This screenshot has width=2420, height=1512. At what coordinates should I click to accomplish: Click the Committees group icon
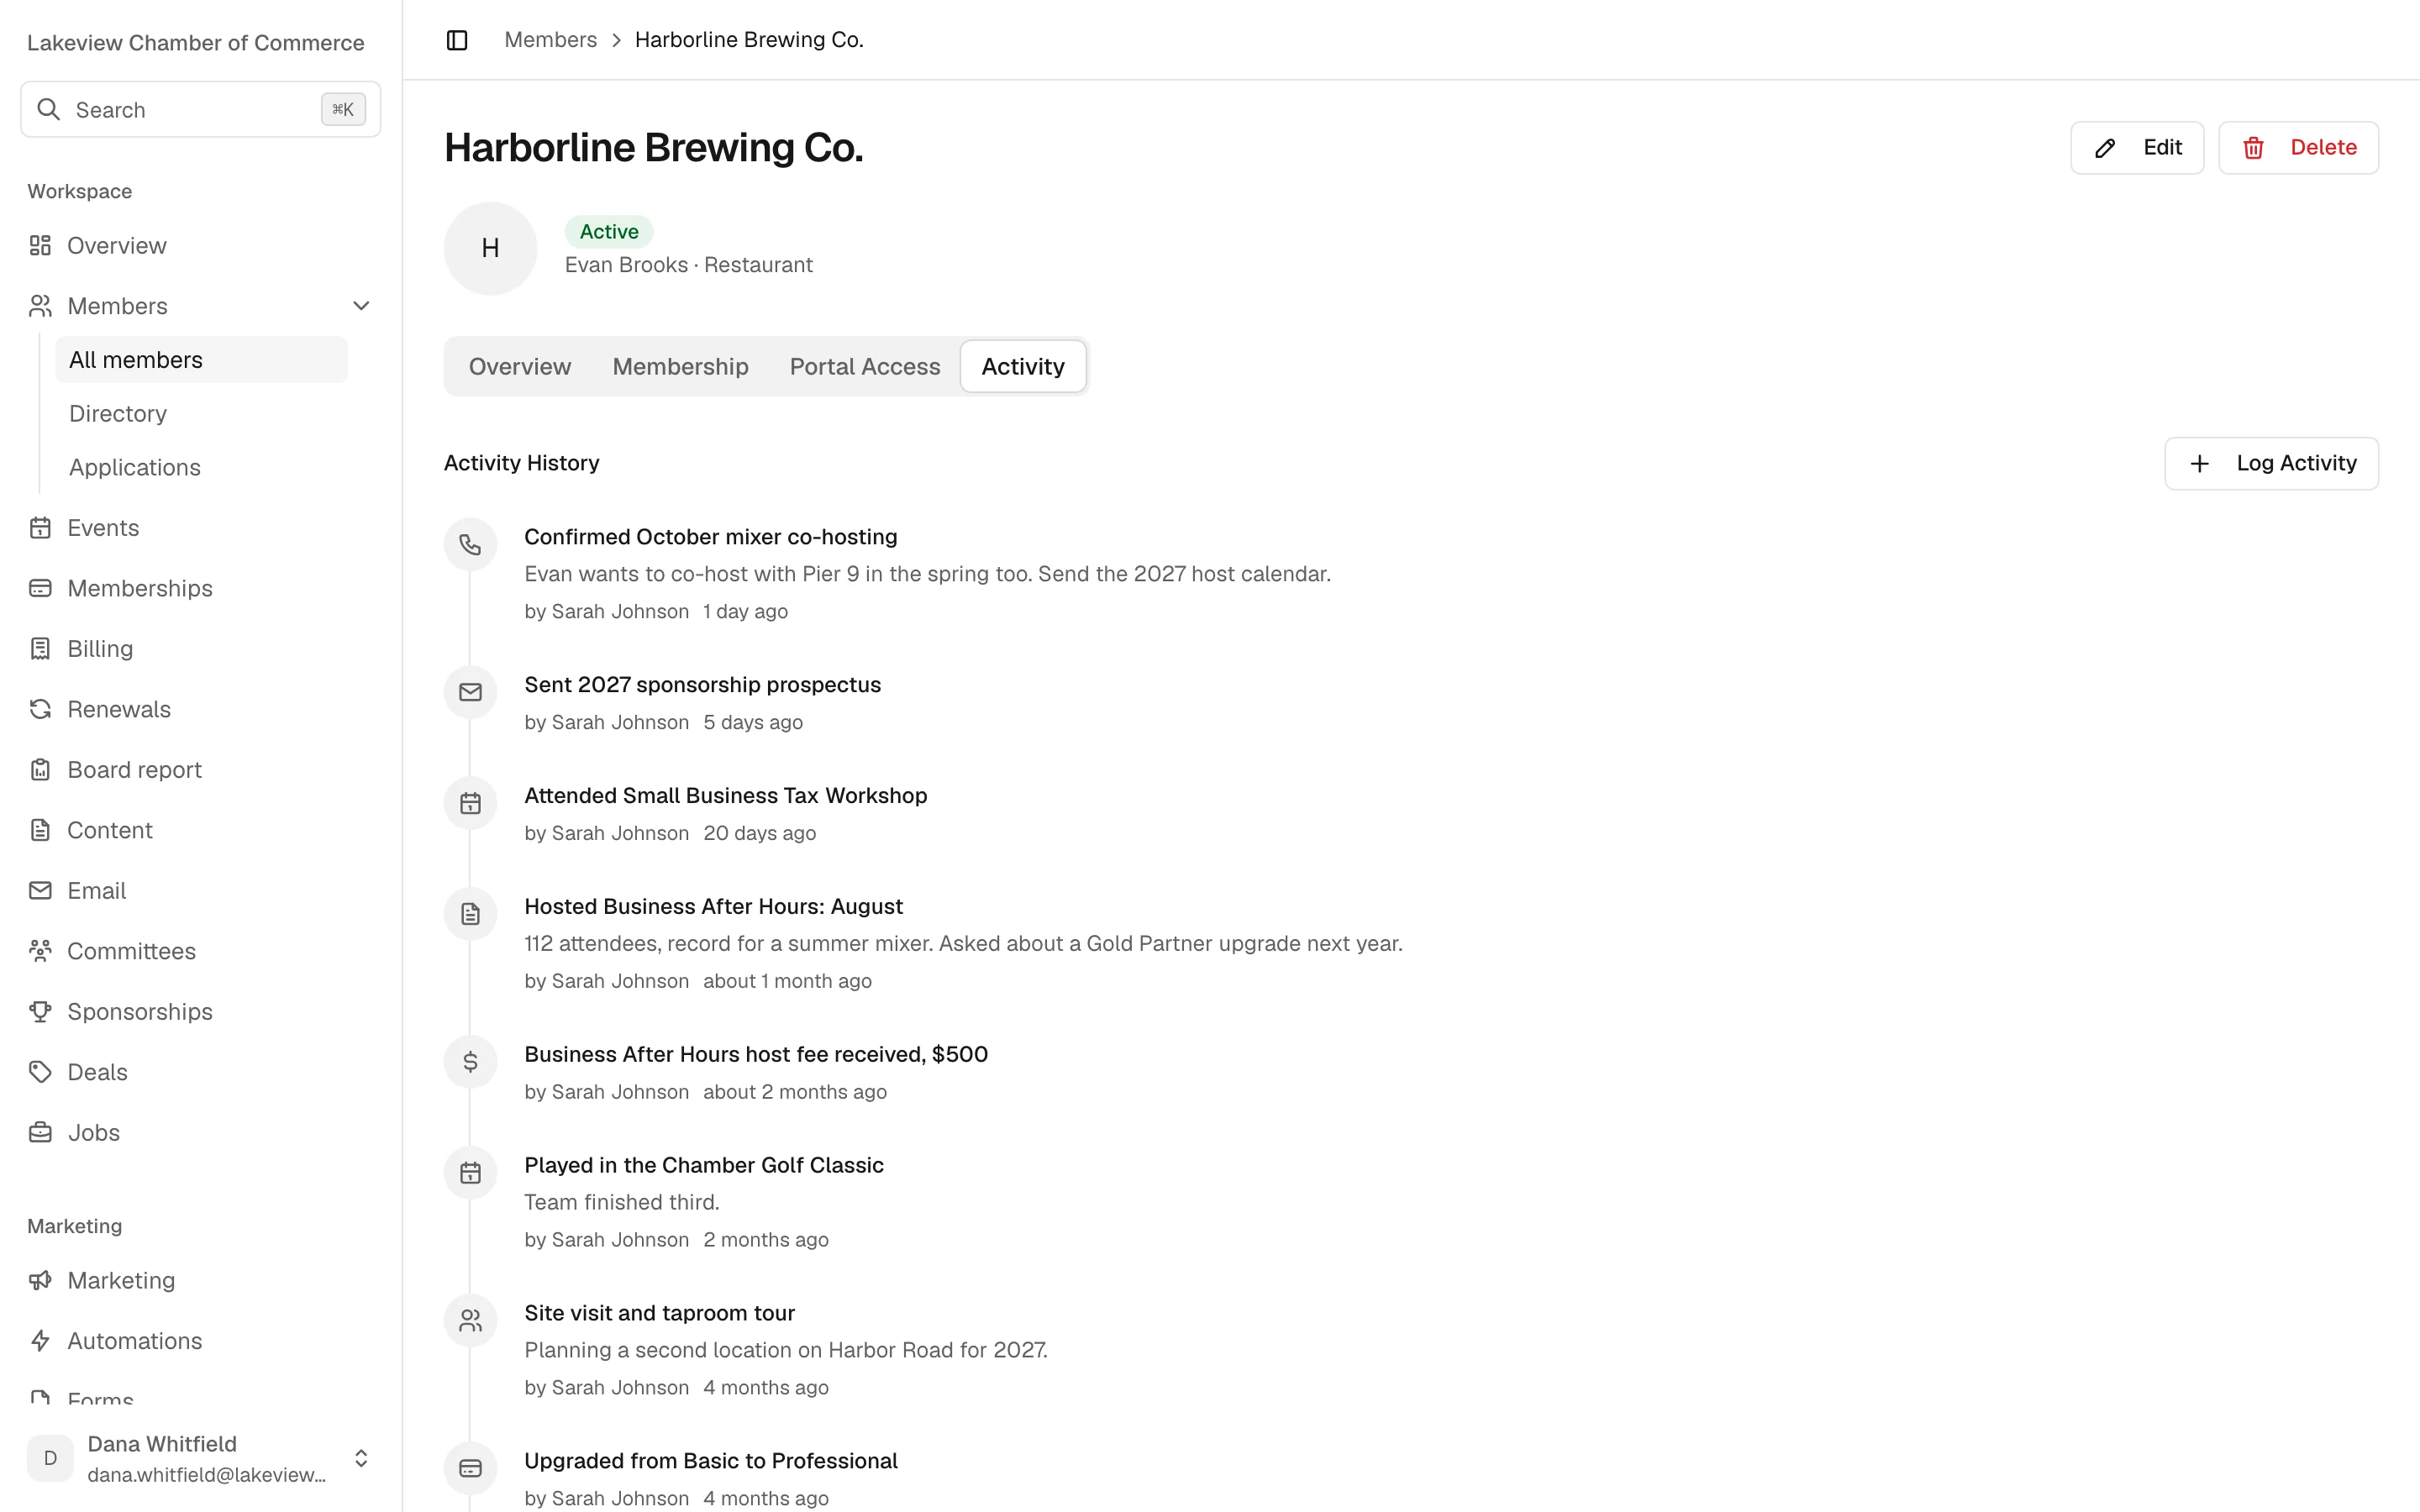click(x=40, y=951)
